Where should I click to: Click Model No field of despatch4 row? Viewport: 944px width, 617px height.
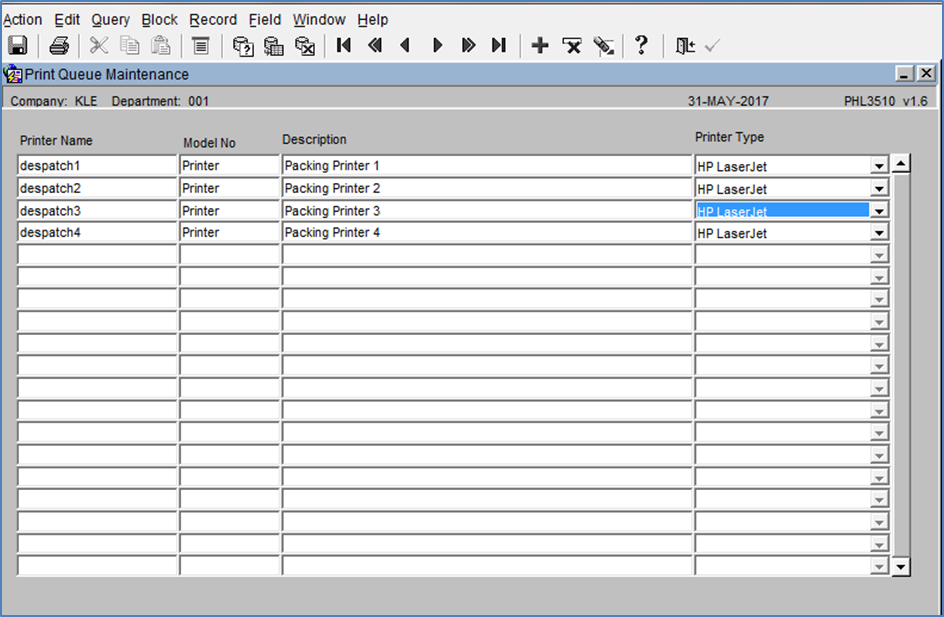tap(229, 232)
